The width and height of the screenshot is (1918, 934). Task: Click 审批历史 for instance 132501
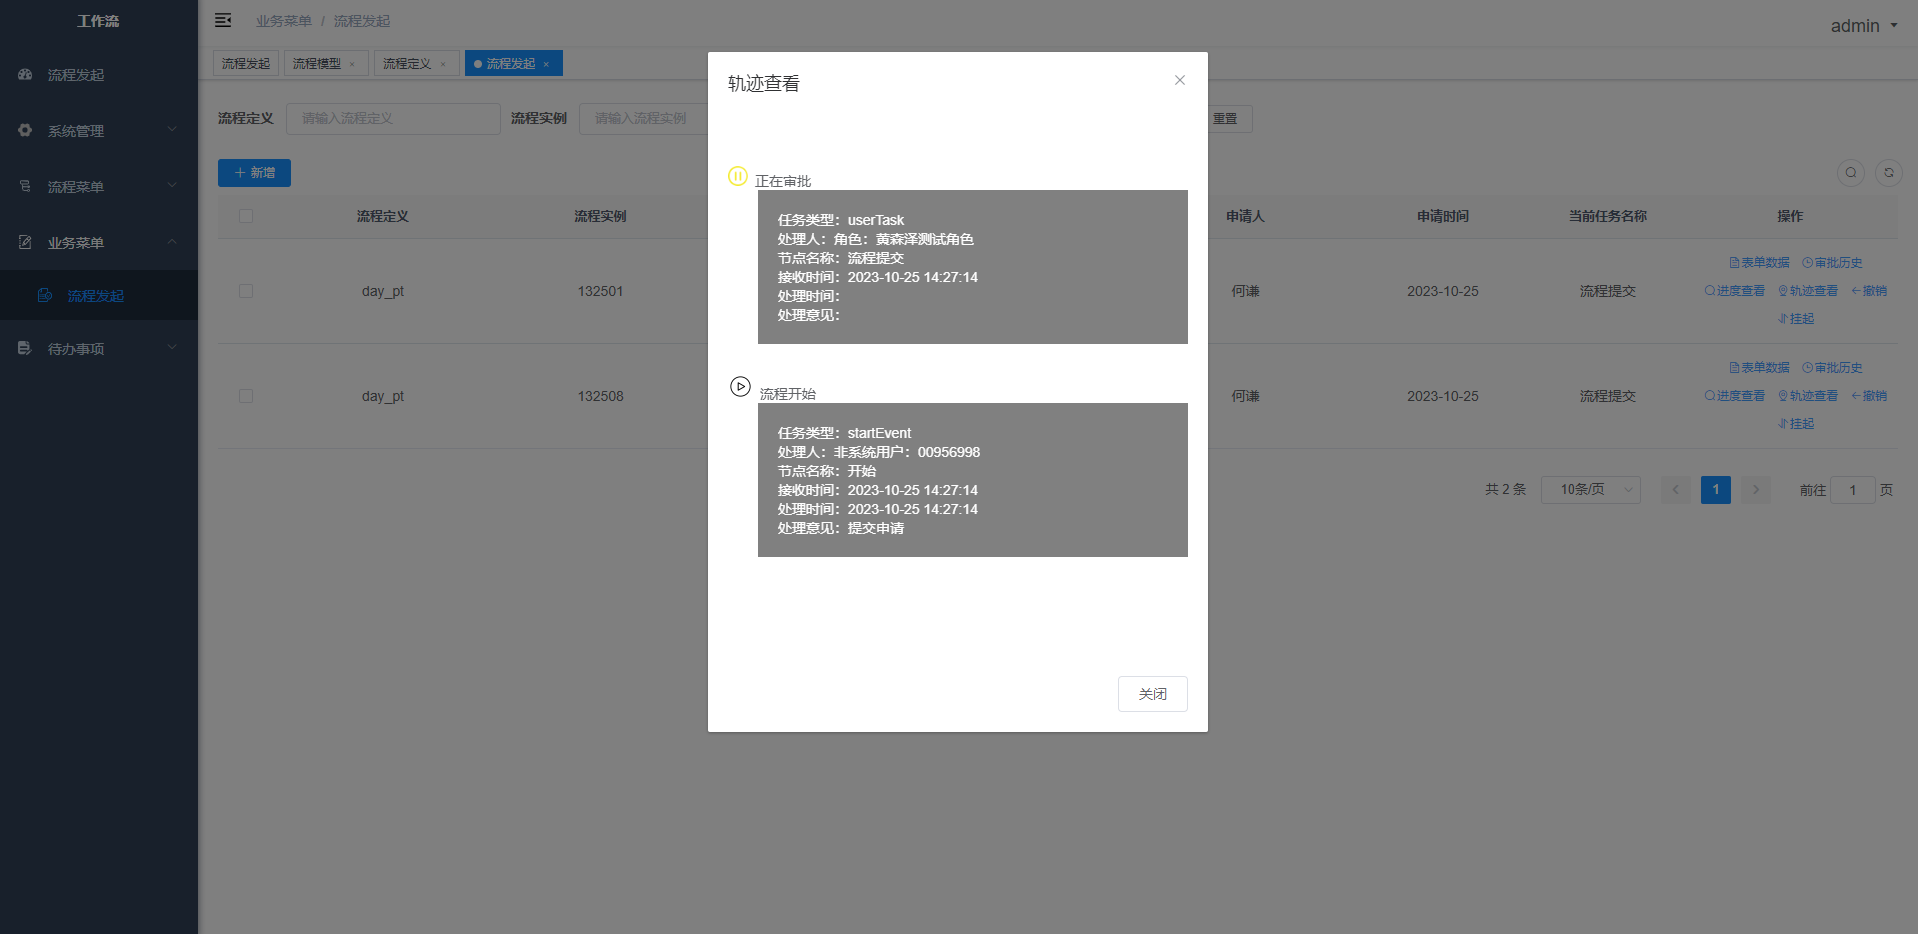pos(1832,263)
